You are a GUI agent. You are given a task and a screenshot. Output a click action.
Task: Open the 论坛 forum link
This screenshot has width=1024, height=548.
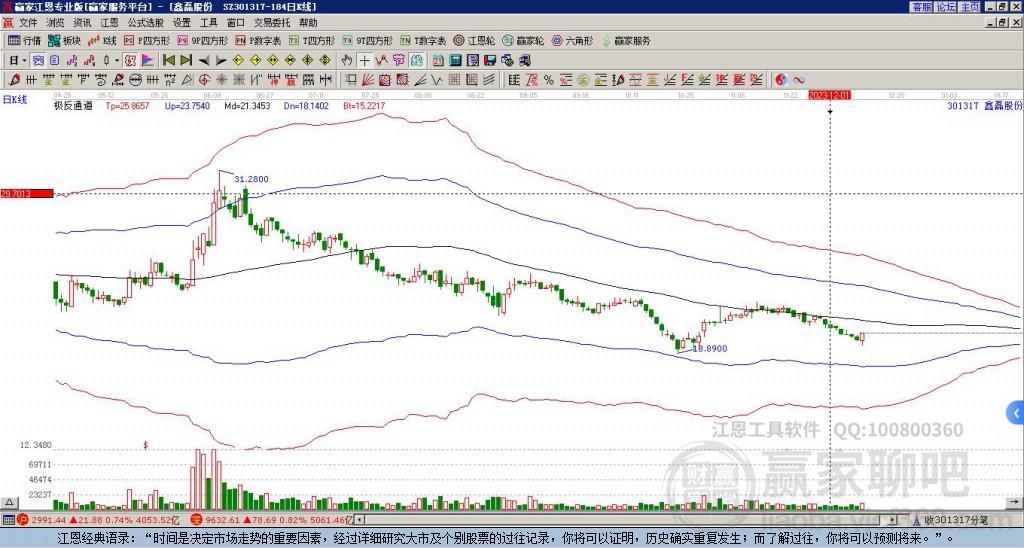[x=946, y=7]
